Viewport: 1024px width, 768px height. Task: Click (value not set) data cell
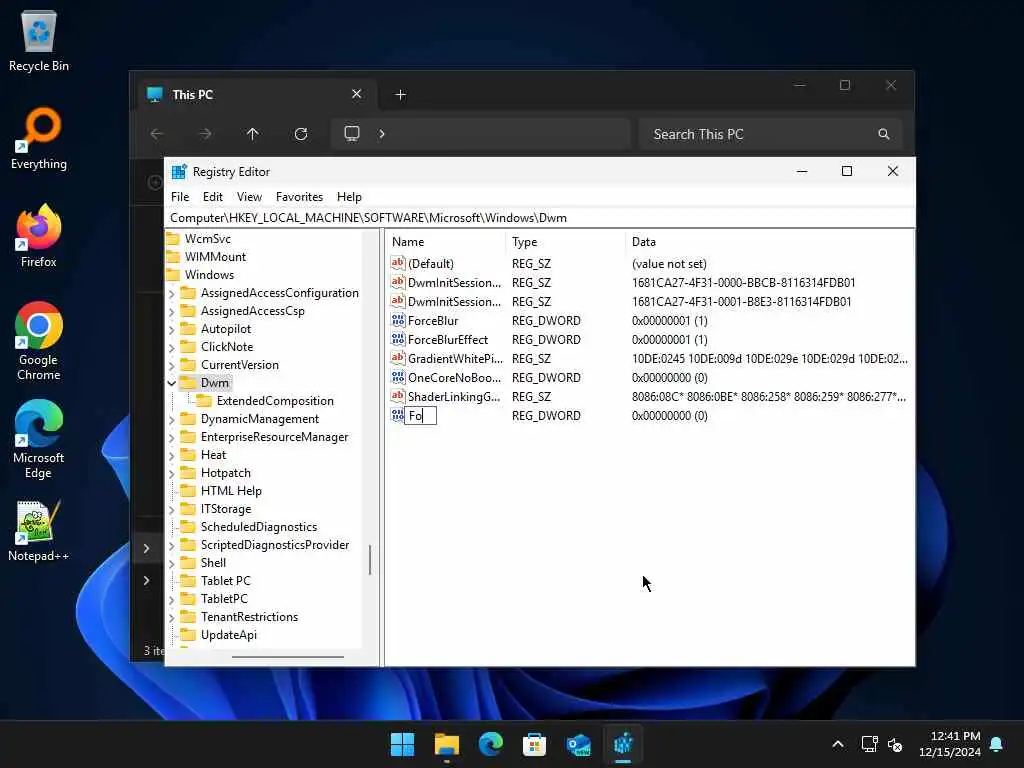pos(669,264)
